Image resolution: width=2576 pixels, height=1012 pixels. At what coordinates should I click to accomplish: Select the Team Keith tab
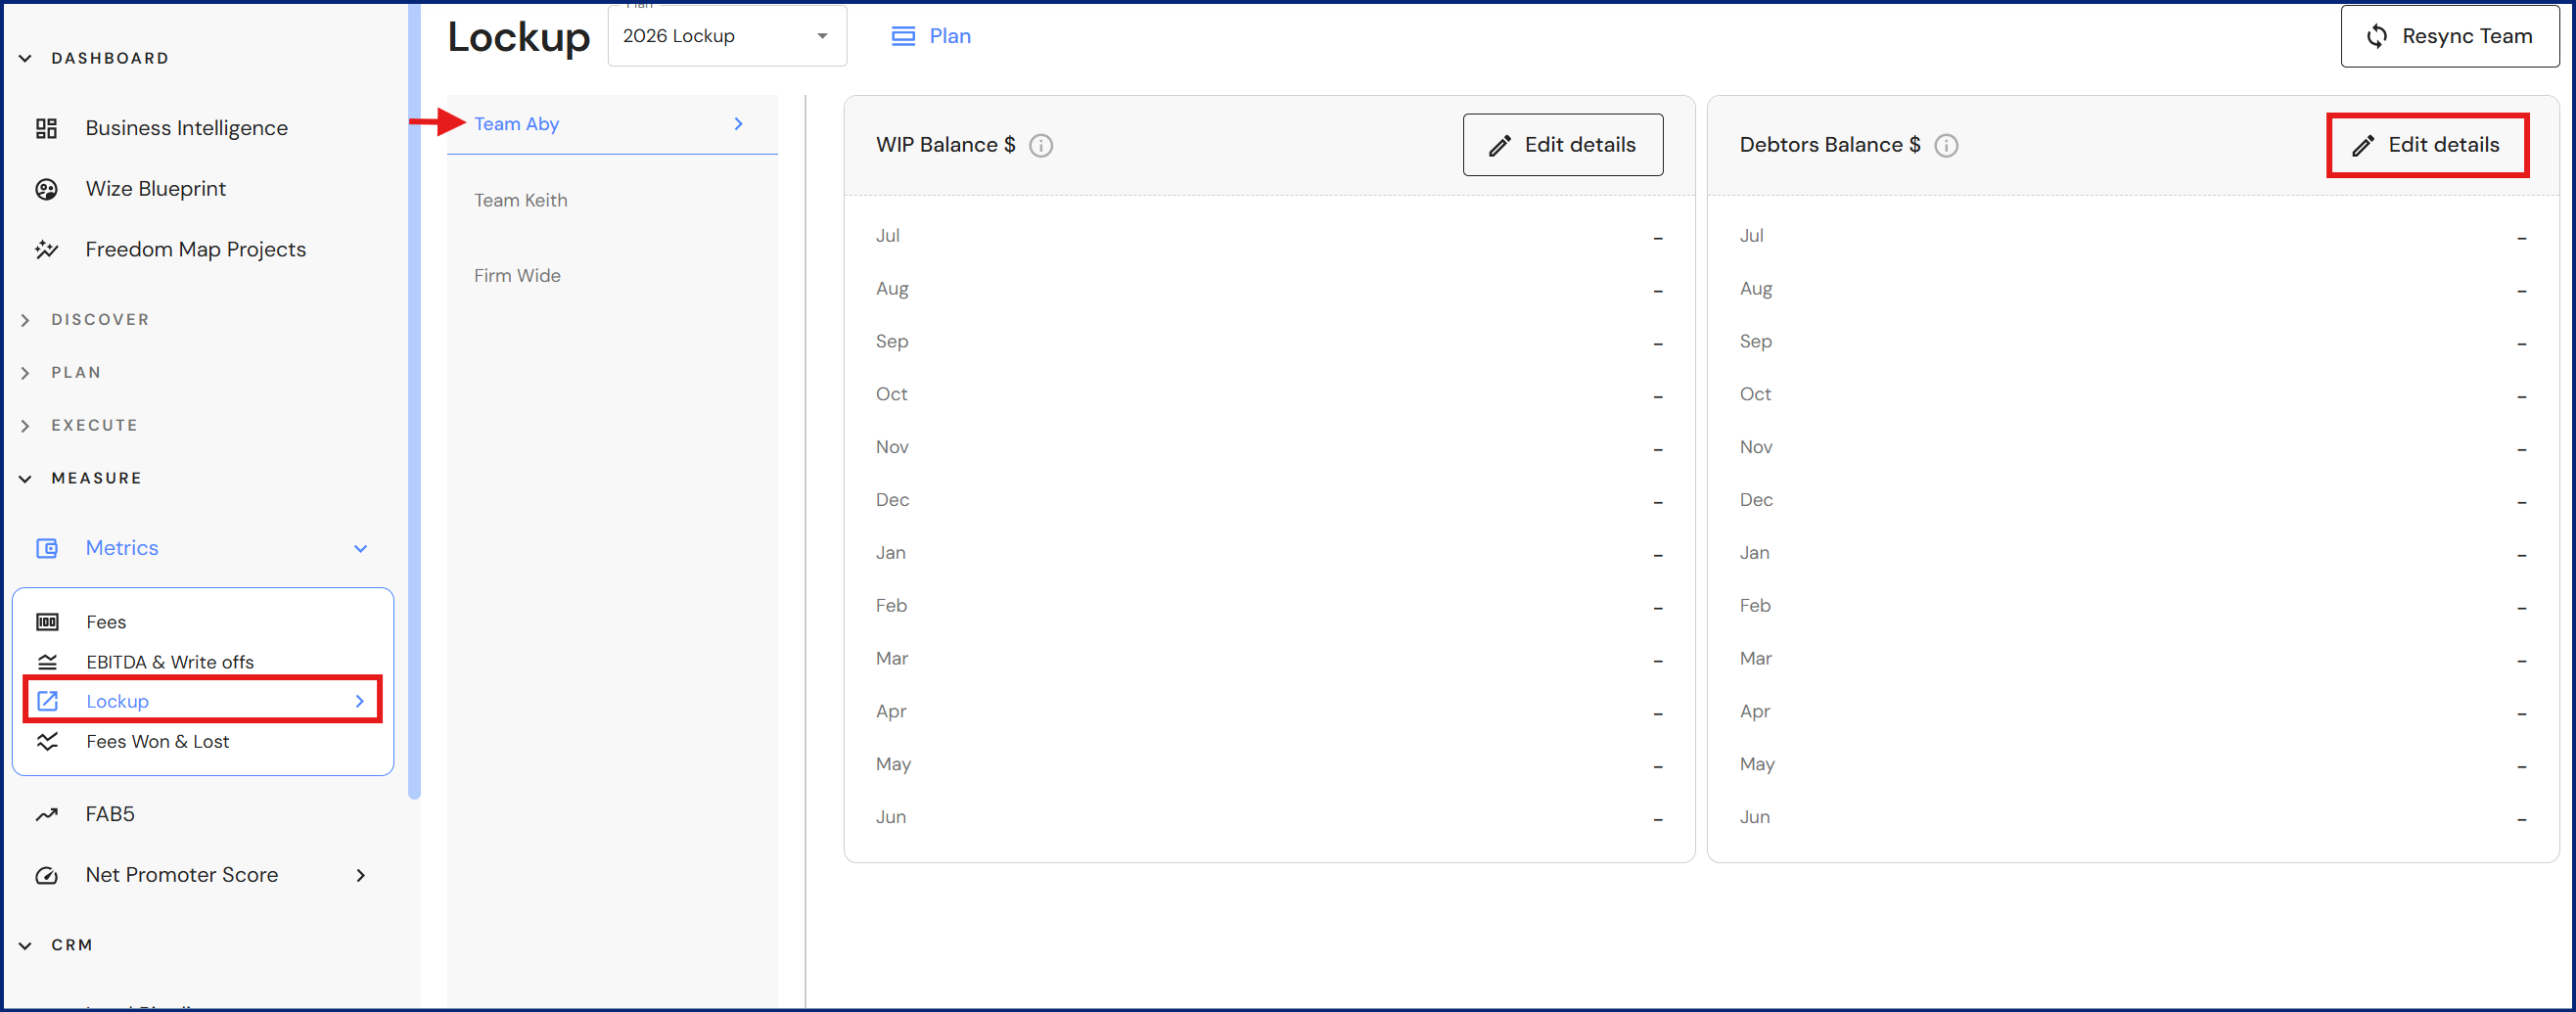pos(520,200)
